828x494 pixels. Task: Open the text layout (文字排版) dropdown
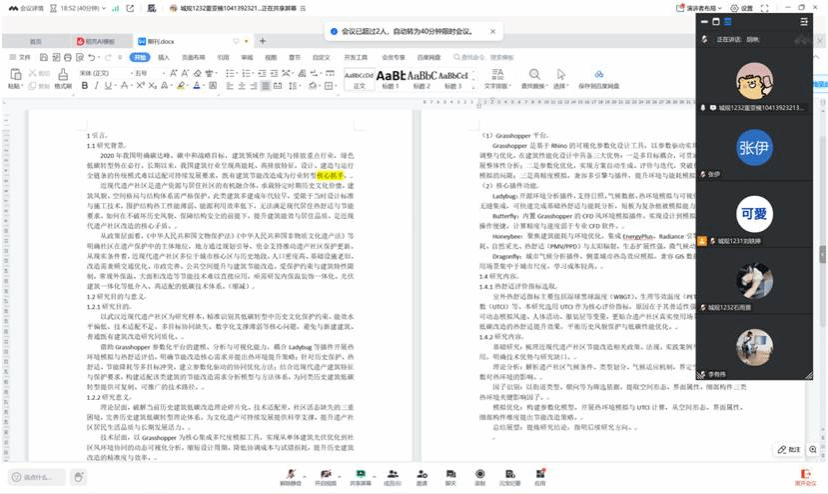497,78
